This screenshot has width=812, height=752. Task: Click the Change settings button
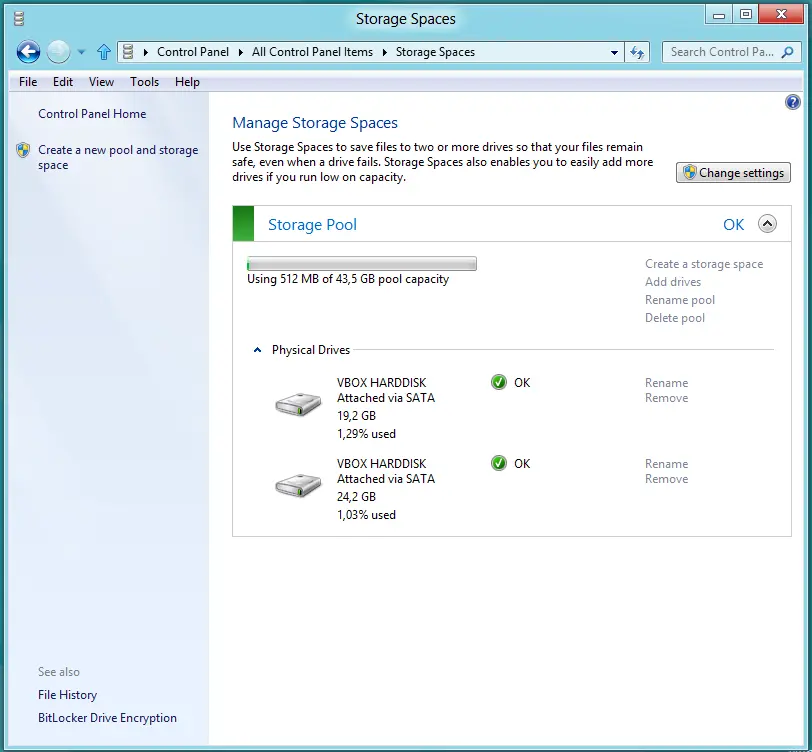[733, 172]
